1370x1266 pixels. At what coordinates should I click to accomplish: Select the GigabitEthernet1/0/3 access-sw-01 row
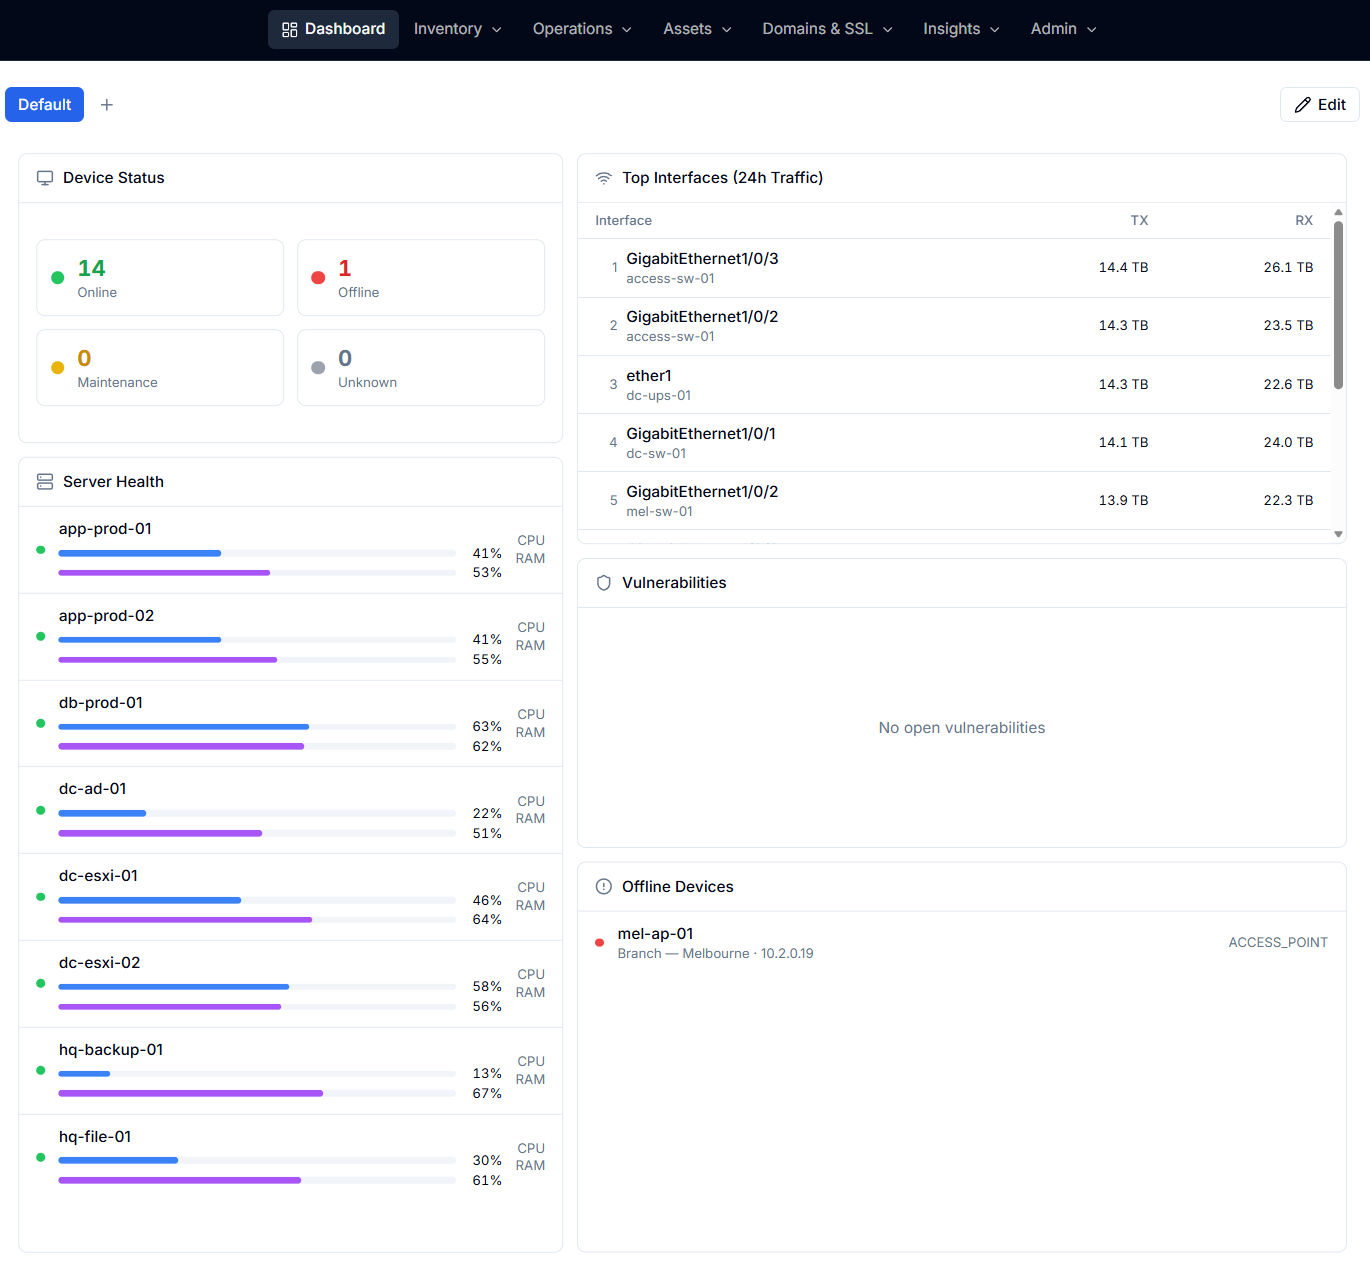tap(954, 268)
